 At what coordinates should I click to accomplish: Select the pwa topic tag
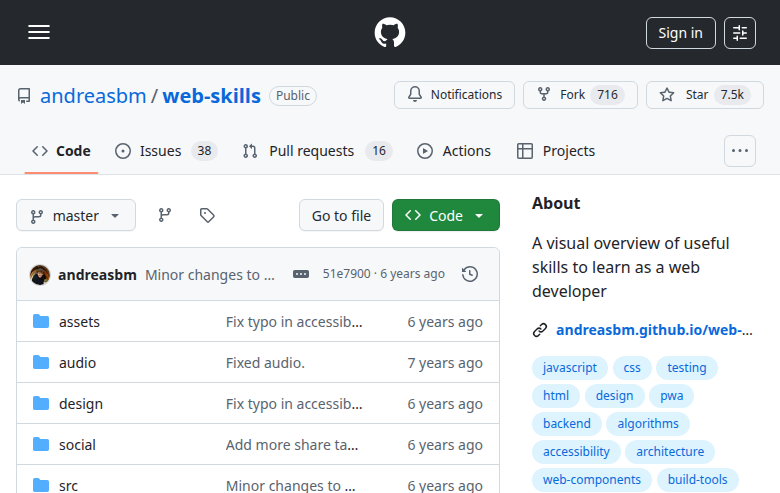point(672,395)
